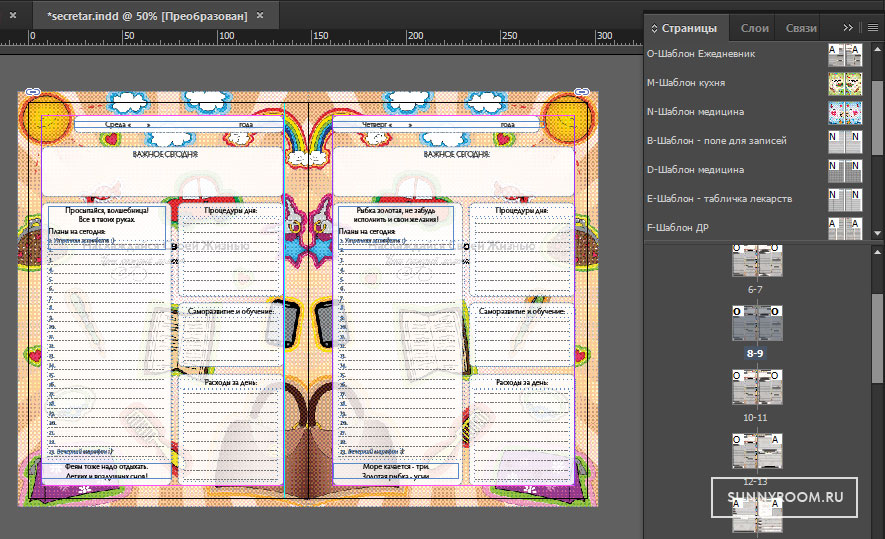Image resolution: width=885 pixels, height=539 pixels.
Task: Click О-Шаблон Ежедневник master thumbnail
Action: point(845,55)
